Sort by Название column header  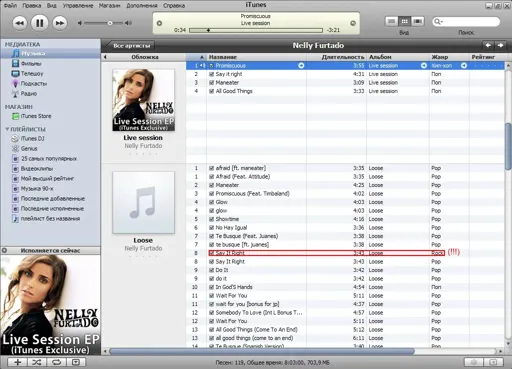256,57
